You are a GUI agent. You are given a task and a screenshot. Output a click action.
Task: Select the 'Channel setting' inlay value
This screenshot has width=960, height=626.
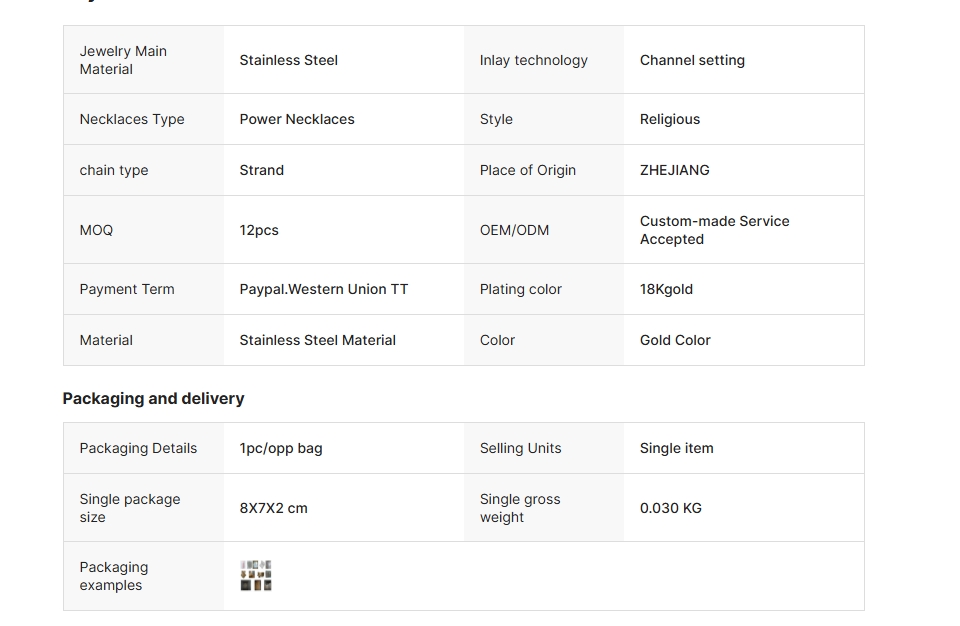(x=692, y=60)
